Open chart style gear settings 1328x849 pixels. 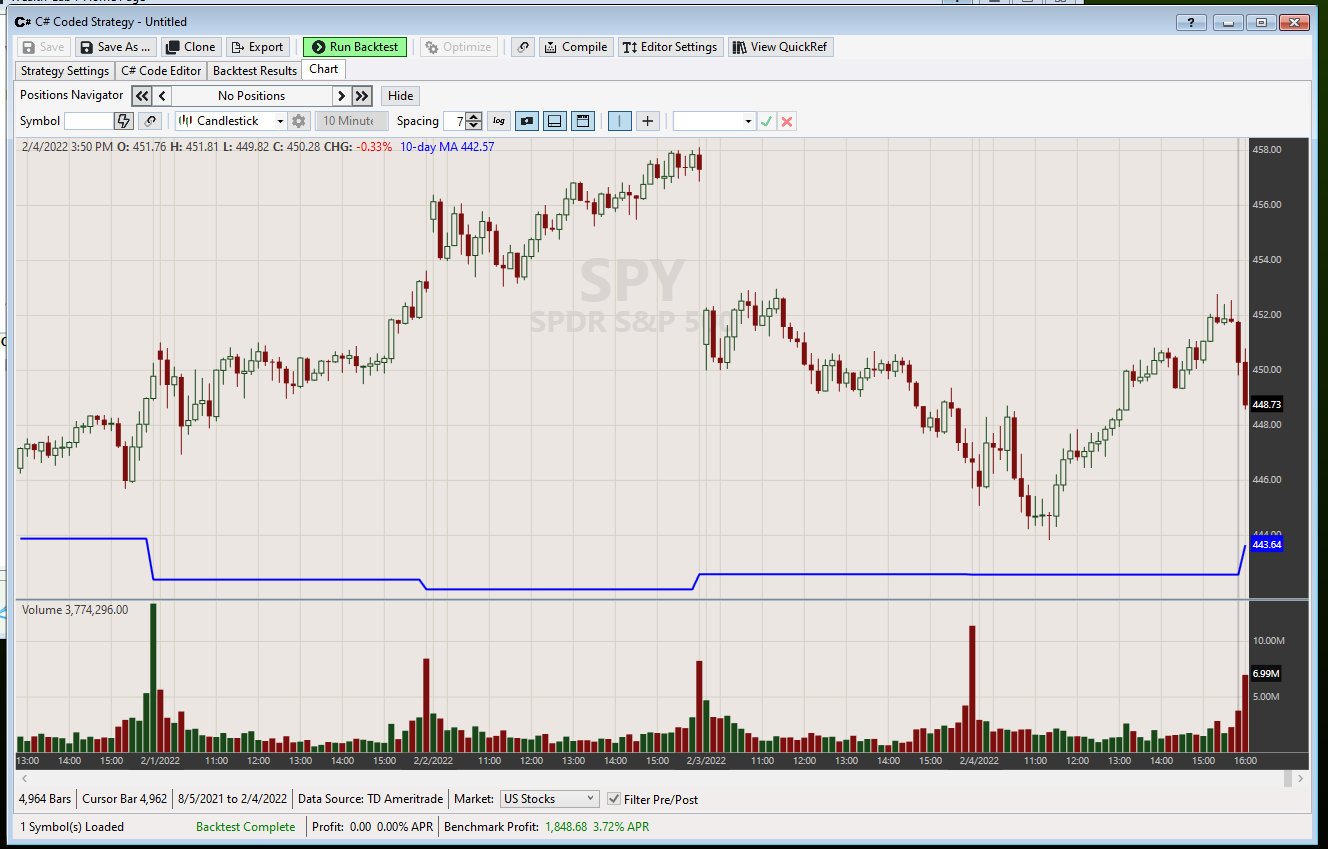(298, 121)
